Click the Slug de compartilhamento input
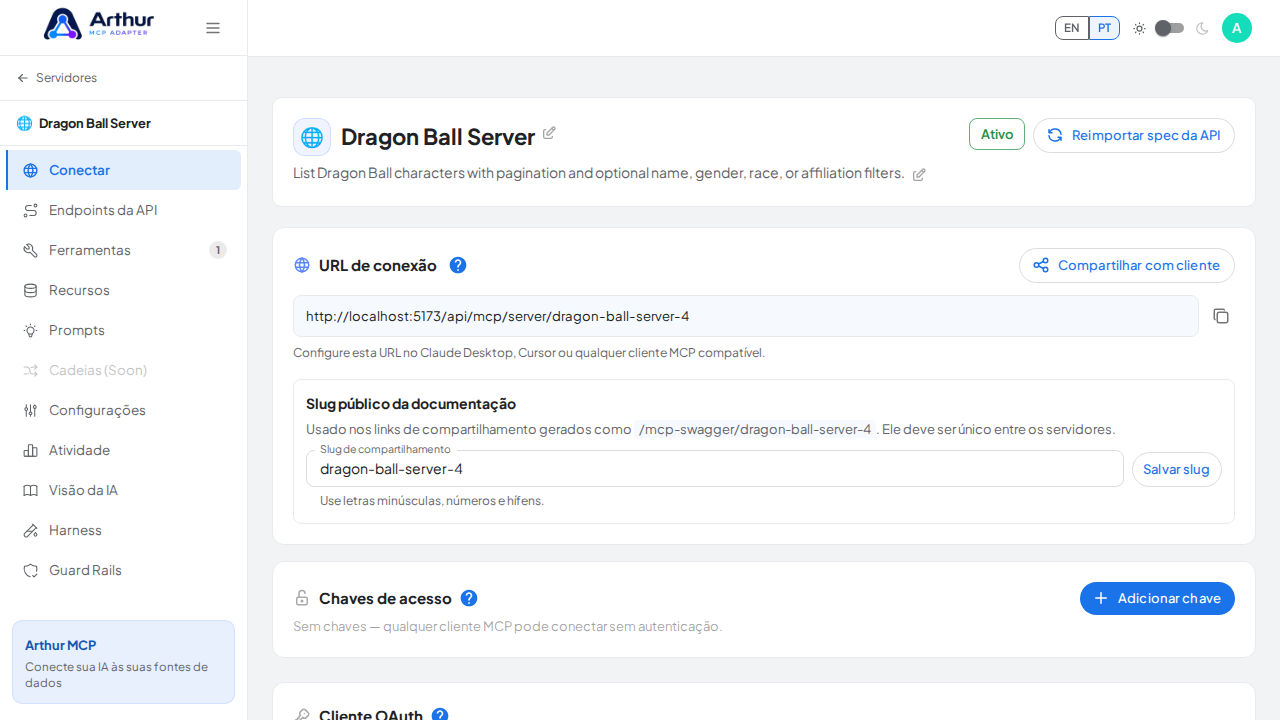 pyautogui.click(x=715, y=468)
